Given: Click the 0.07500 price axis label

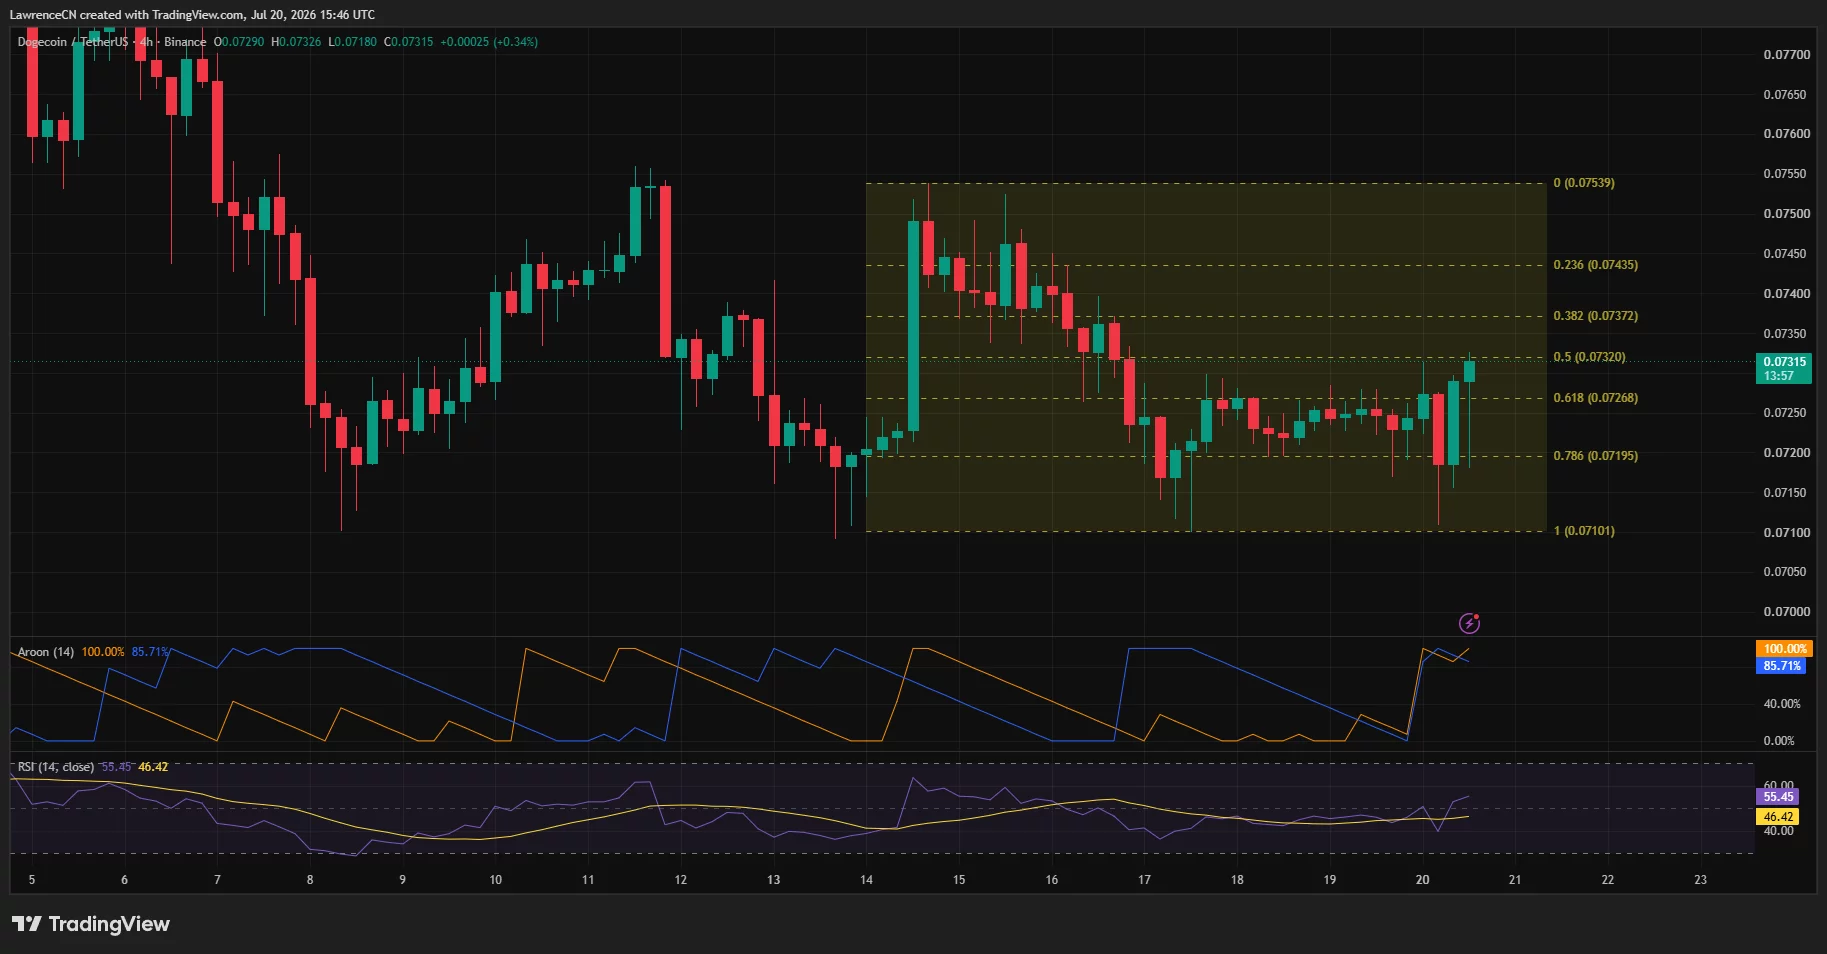Looking at the screenshot, I should click(1786, 214).
